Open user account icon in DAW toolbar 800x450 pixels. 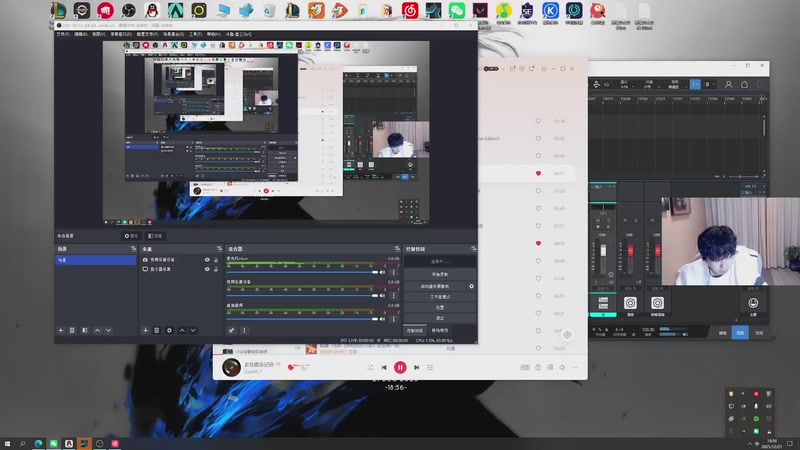(x=729, y=84)
